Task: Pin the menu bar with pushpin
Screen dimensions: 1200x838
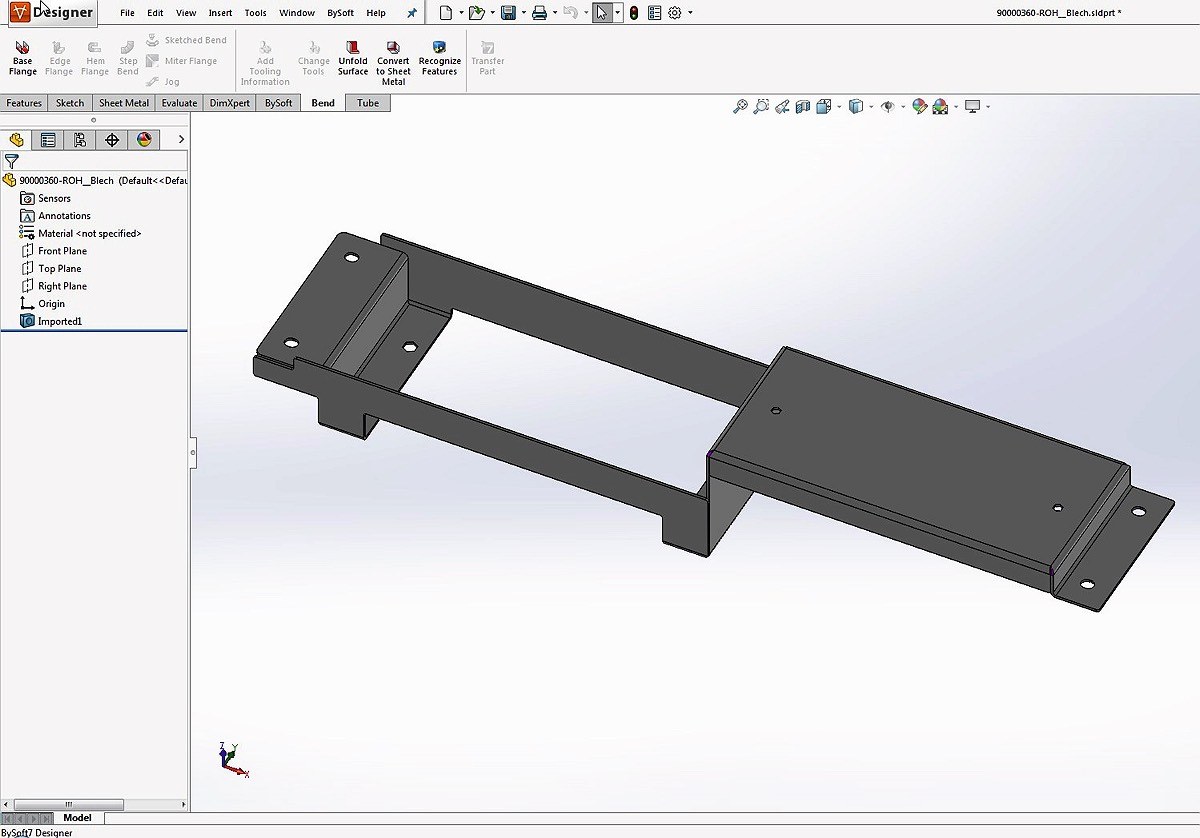Action: point(412,13)
